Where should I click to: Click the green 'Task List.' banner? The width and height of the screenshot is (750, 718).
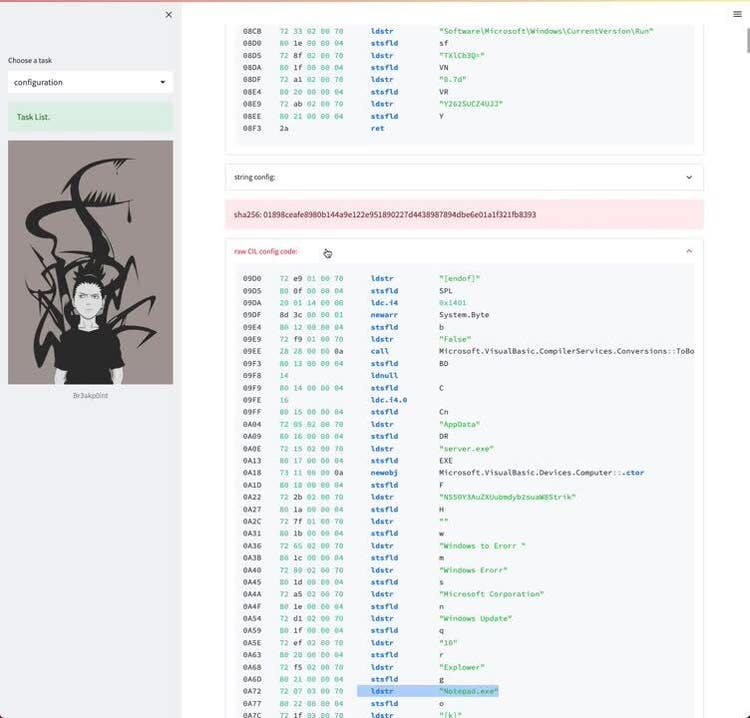tap(90, 117)
